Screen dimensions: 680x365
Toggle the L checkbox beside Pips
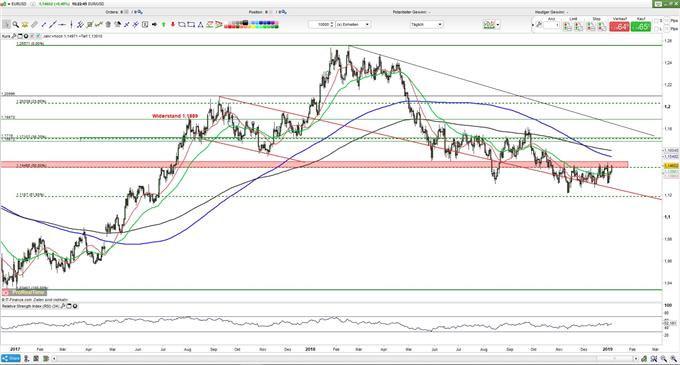click(x=656, y=29)
